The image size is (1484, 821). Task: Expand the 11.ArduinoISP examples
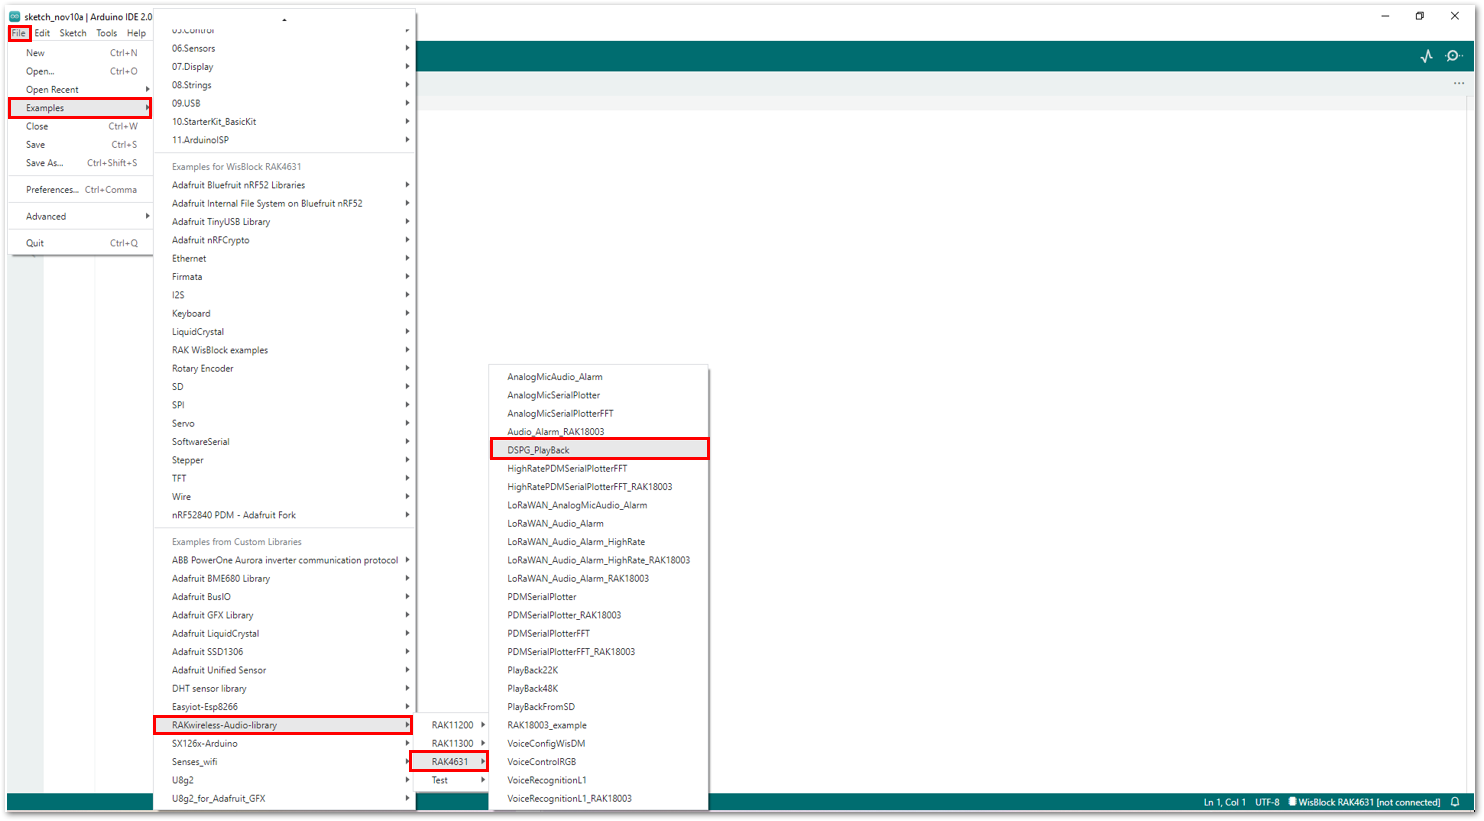point(285,140)
